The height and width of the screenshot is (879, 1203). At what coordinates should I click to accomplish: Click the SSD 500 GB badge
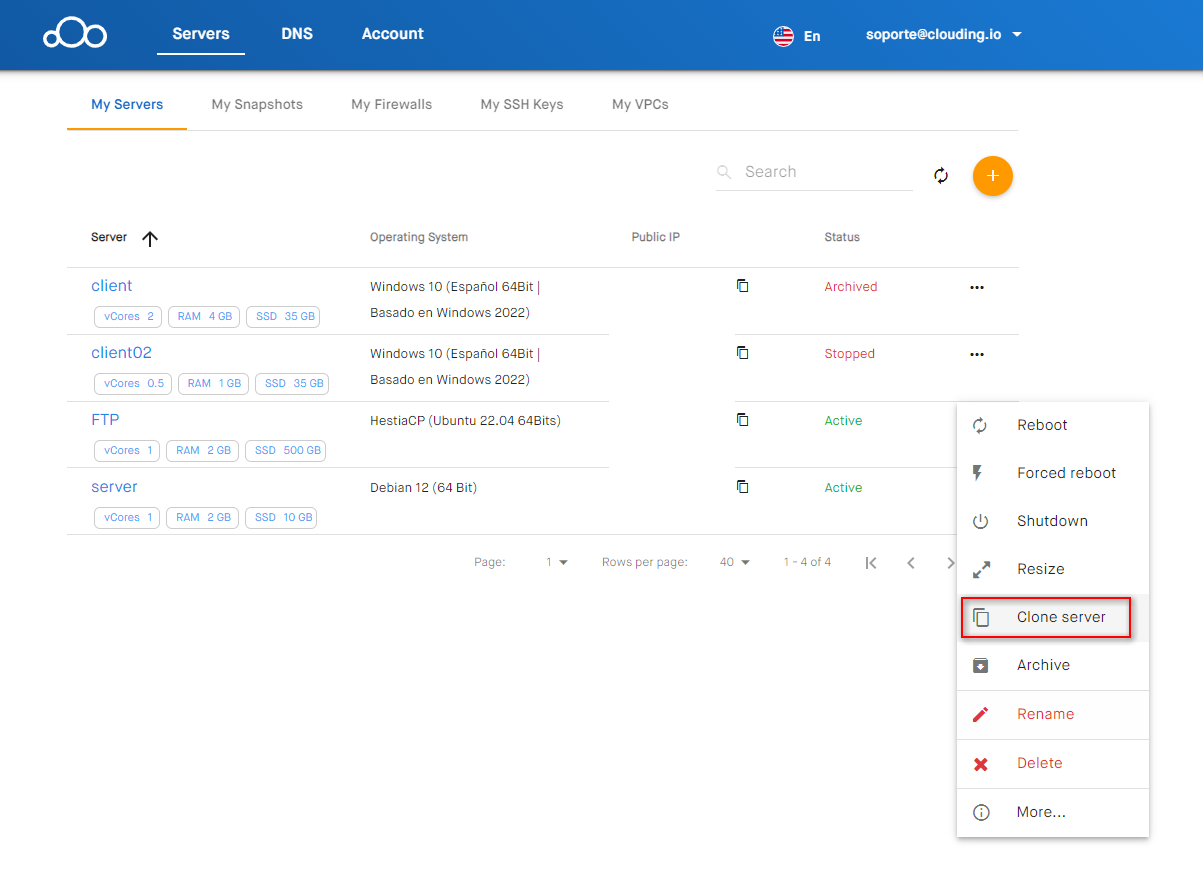pyautogui.click(x=286, y=451)
